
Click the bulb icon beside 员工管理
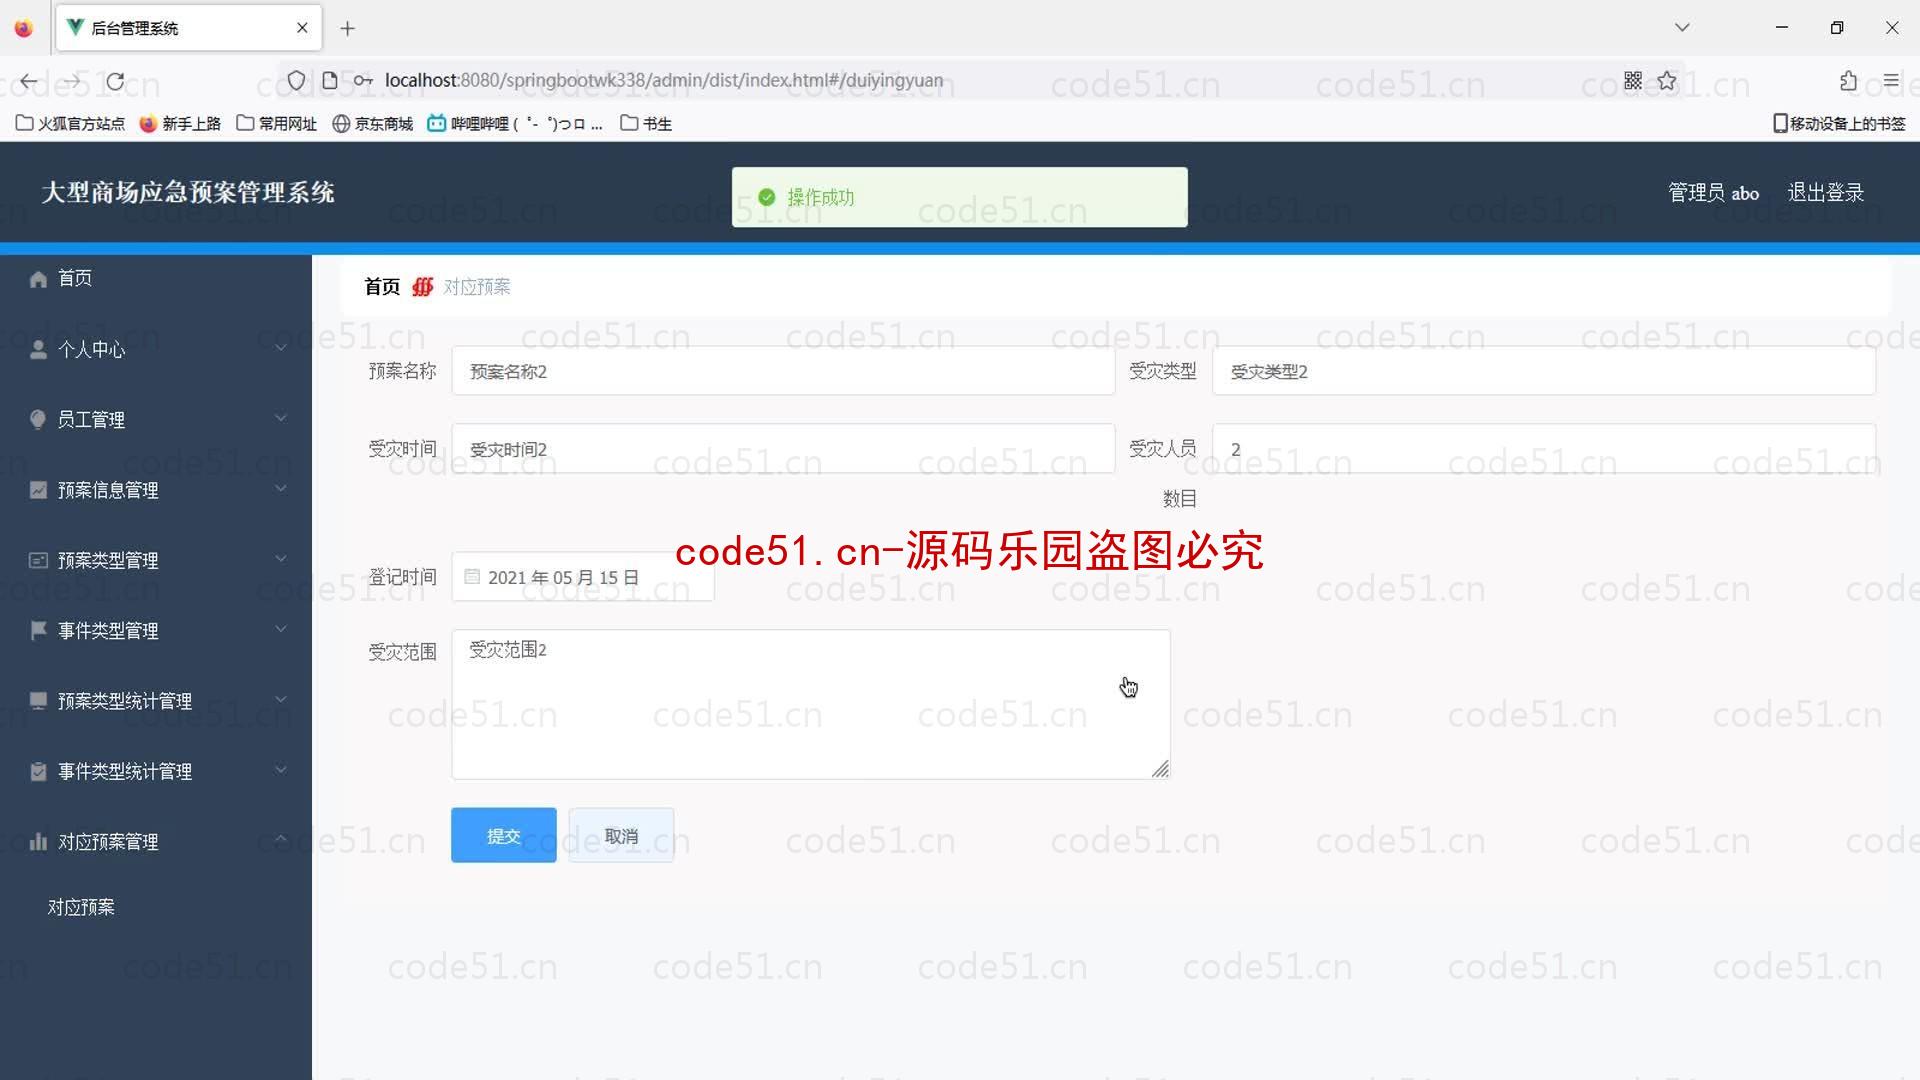pos(38,419)
